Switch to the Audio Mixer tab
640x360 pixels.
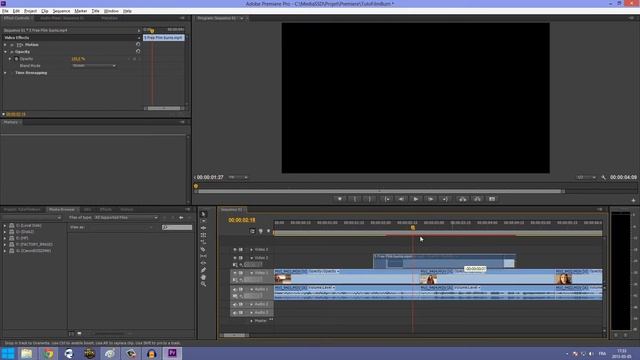[62, 18]
